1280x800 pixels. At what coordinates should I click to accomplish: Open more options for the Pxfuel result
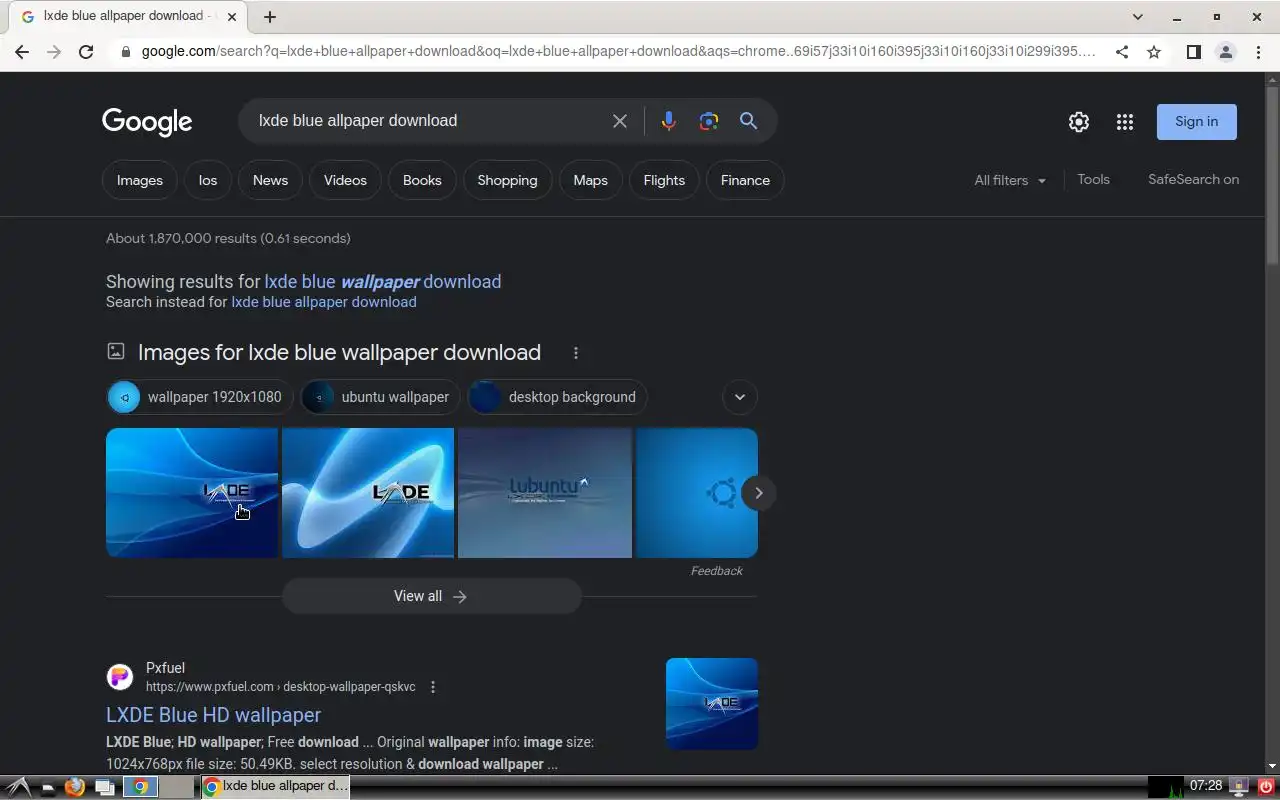pyautogui.click(x=433, y=687)
